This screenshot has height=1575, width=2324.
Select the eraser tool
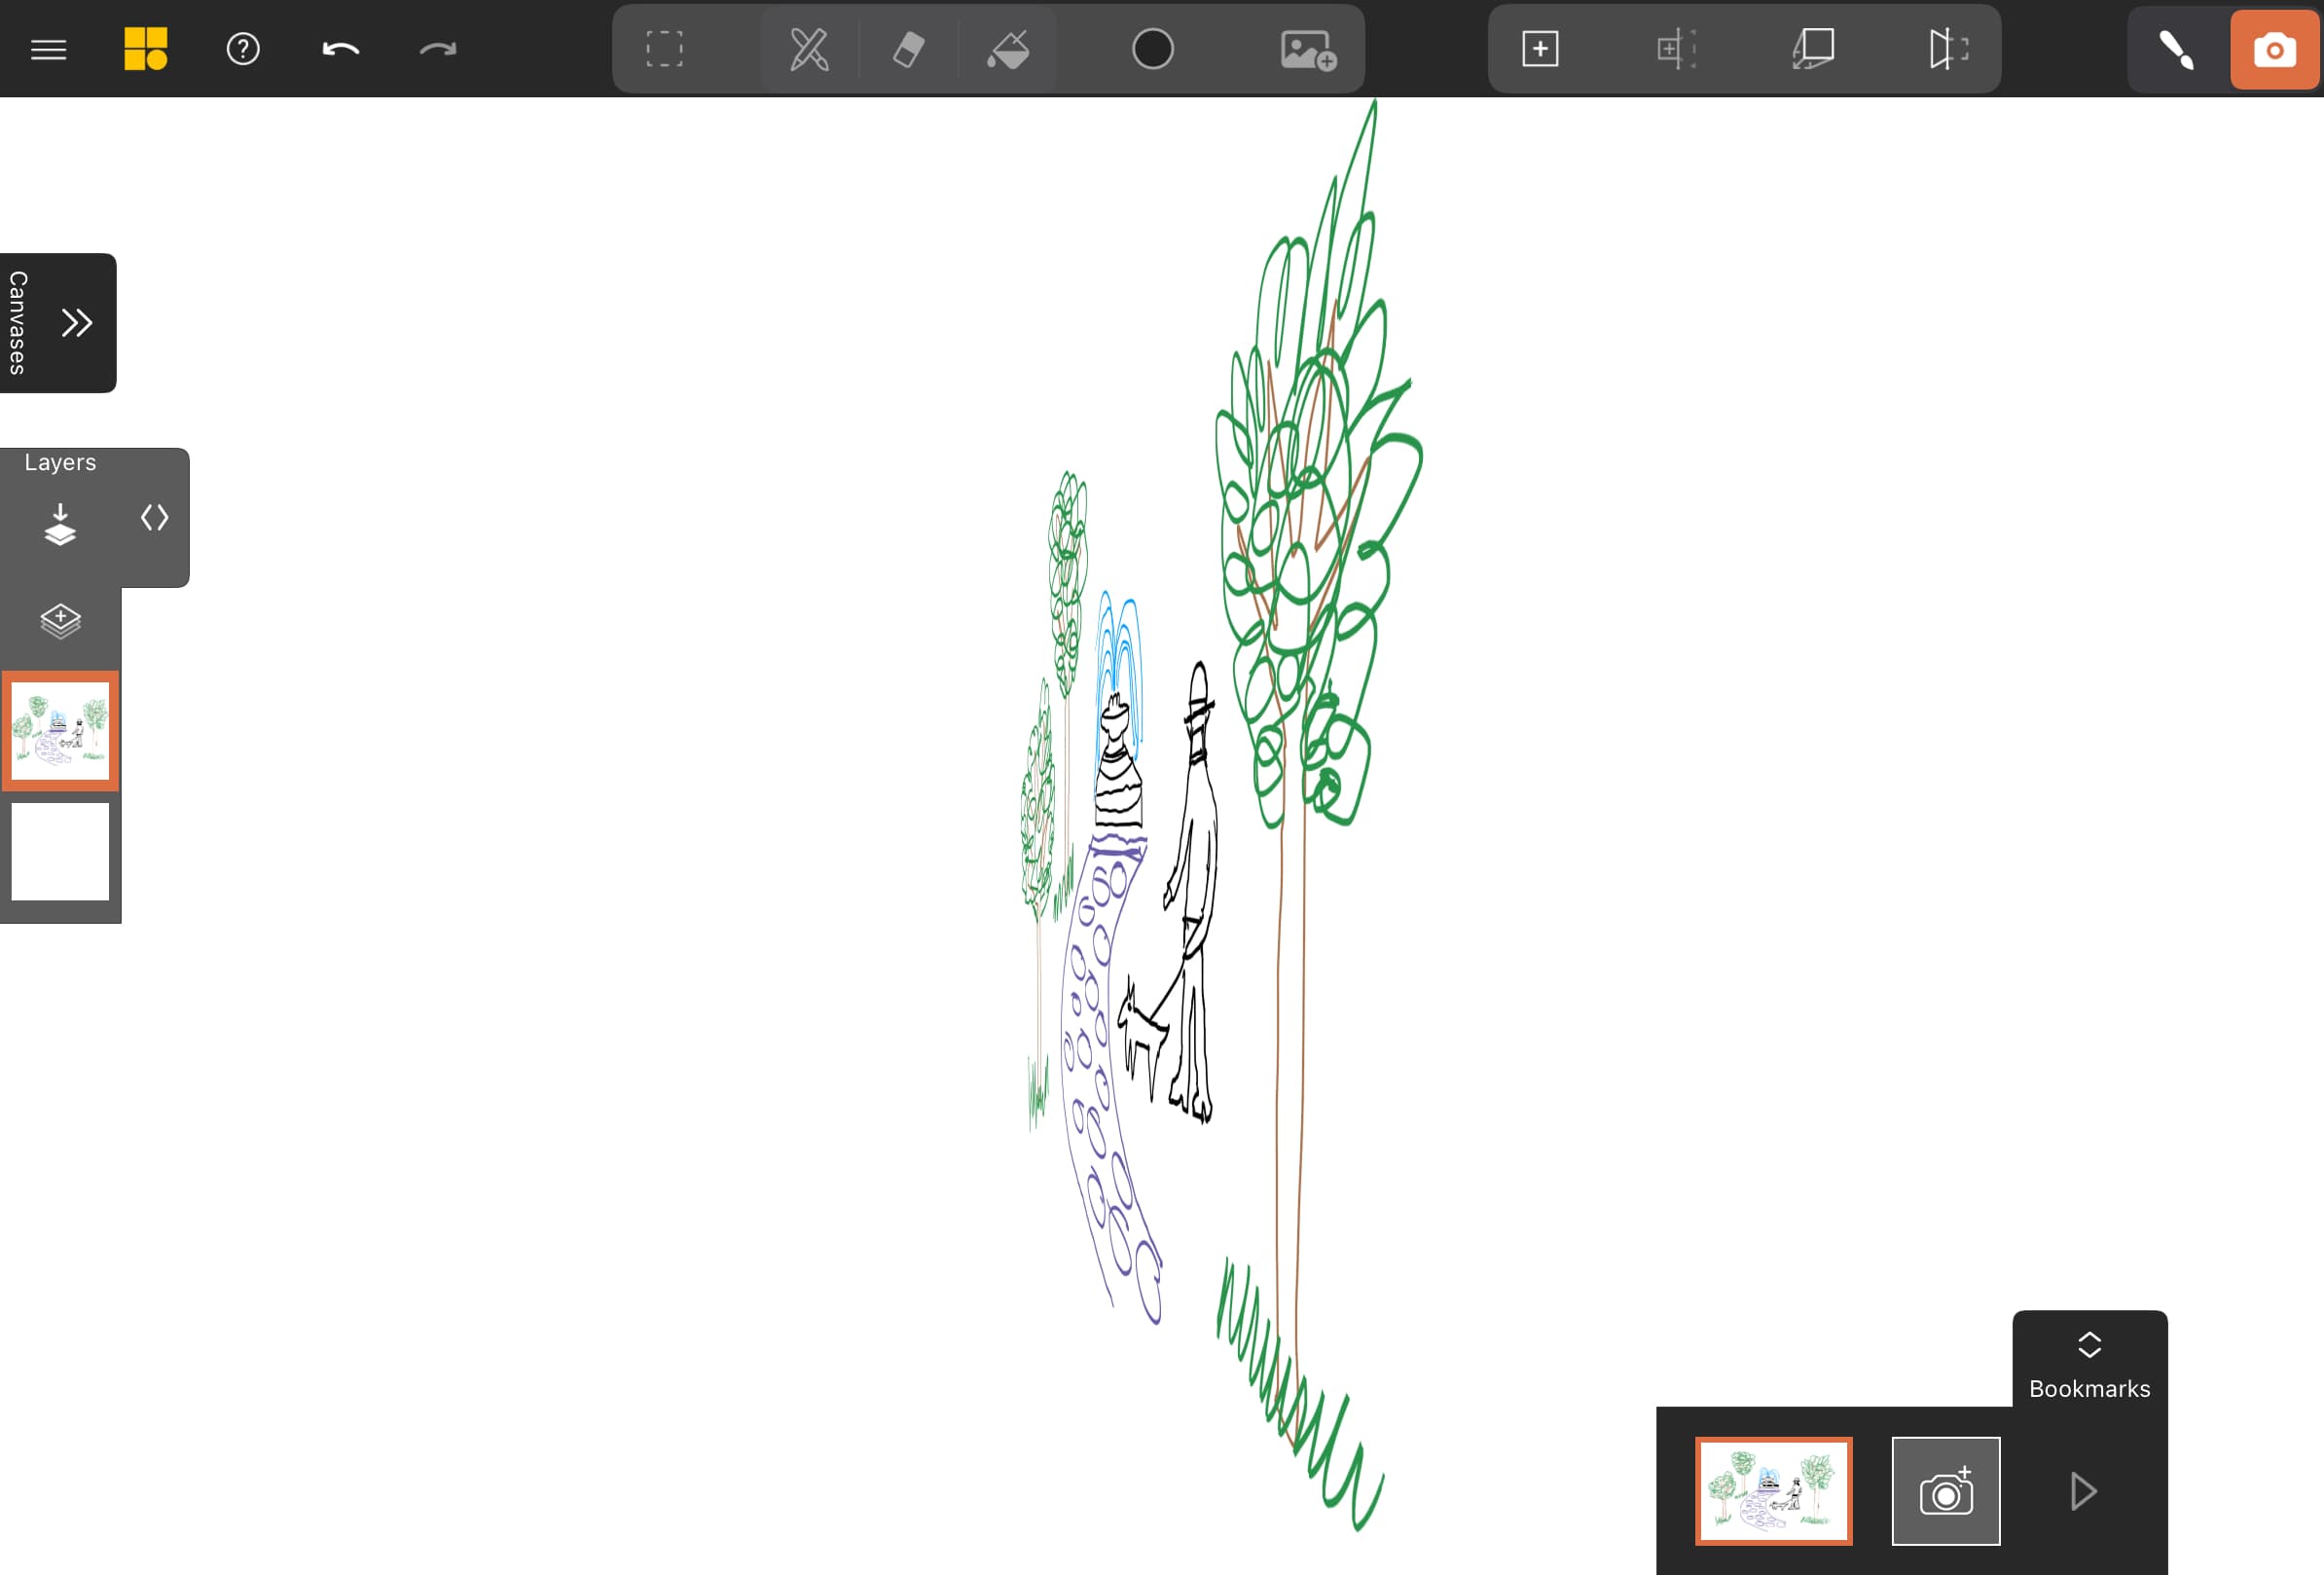(x=906, y=50)
